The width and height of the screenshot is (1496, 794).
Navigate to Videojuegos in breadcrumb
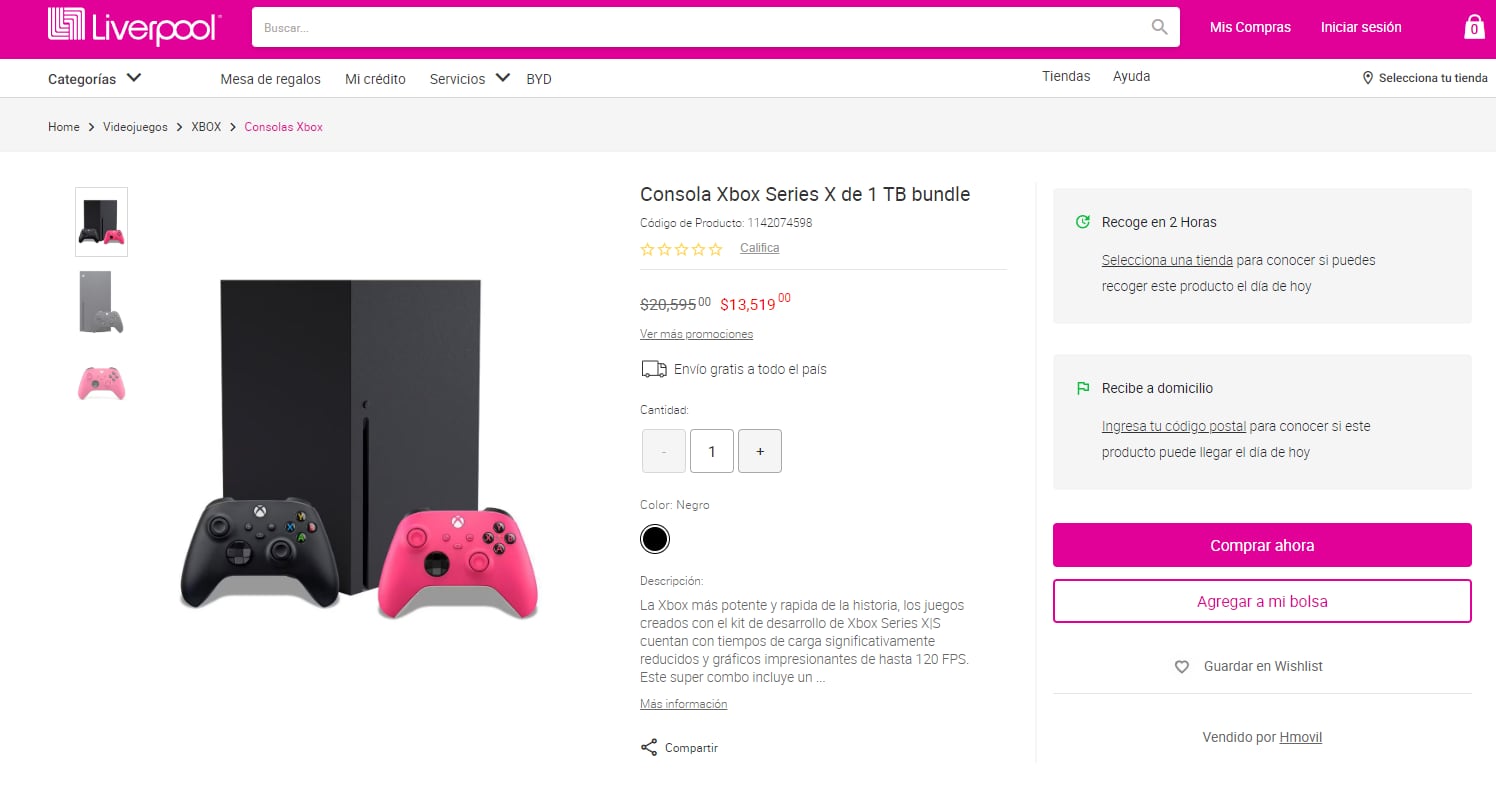[135, 127]
